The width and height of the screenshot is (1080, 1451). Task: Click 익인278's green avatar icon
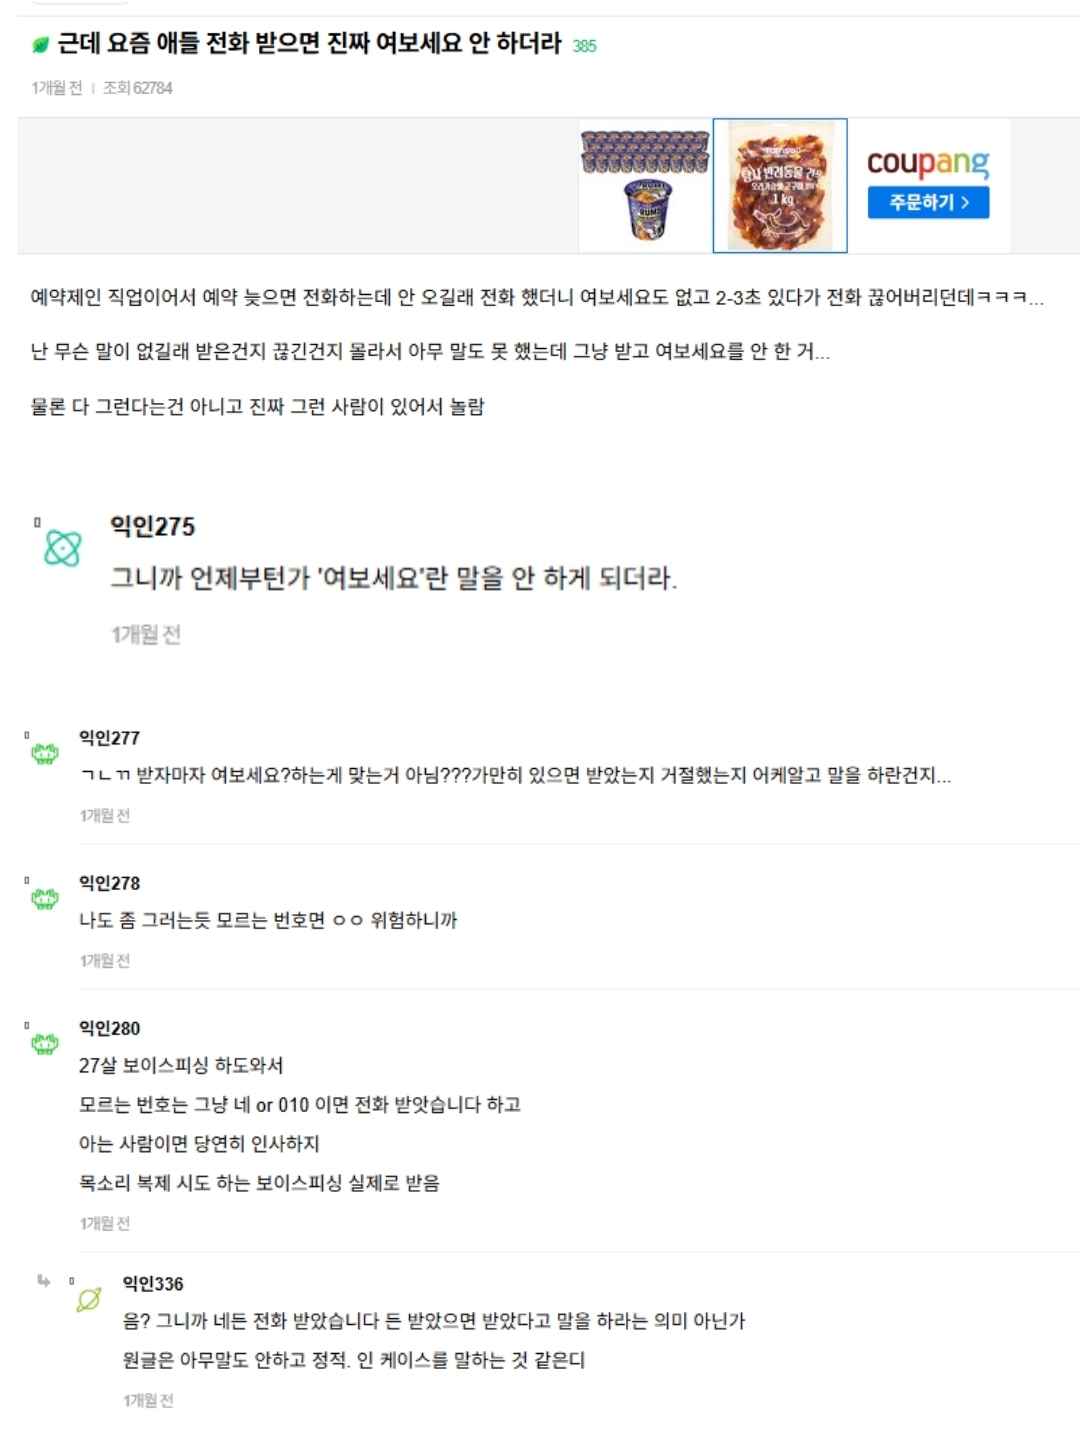[x=45, y=898]
